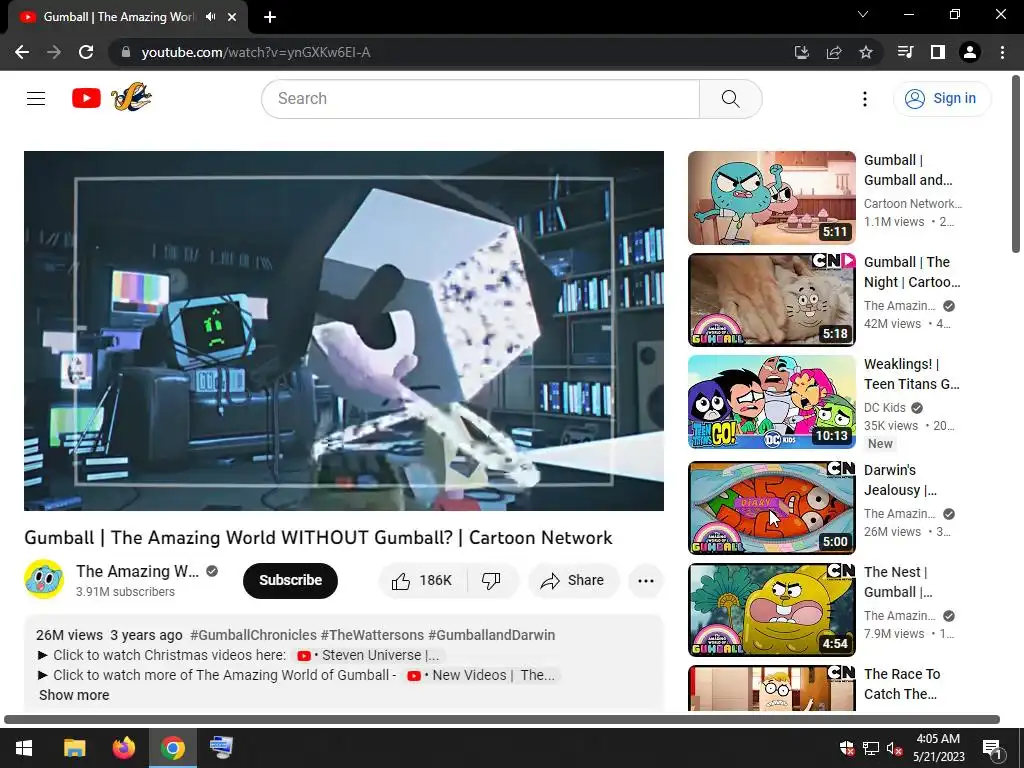Share this Gumball video
Image resolution: width=1024 pixels, height=768 pixels.
pos(573,581)
